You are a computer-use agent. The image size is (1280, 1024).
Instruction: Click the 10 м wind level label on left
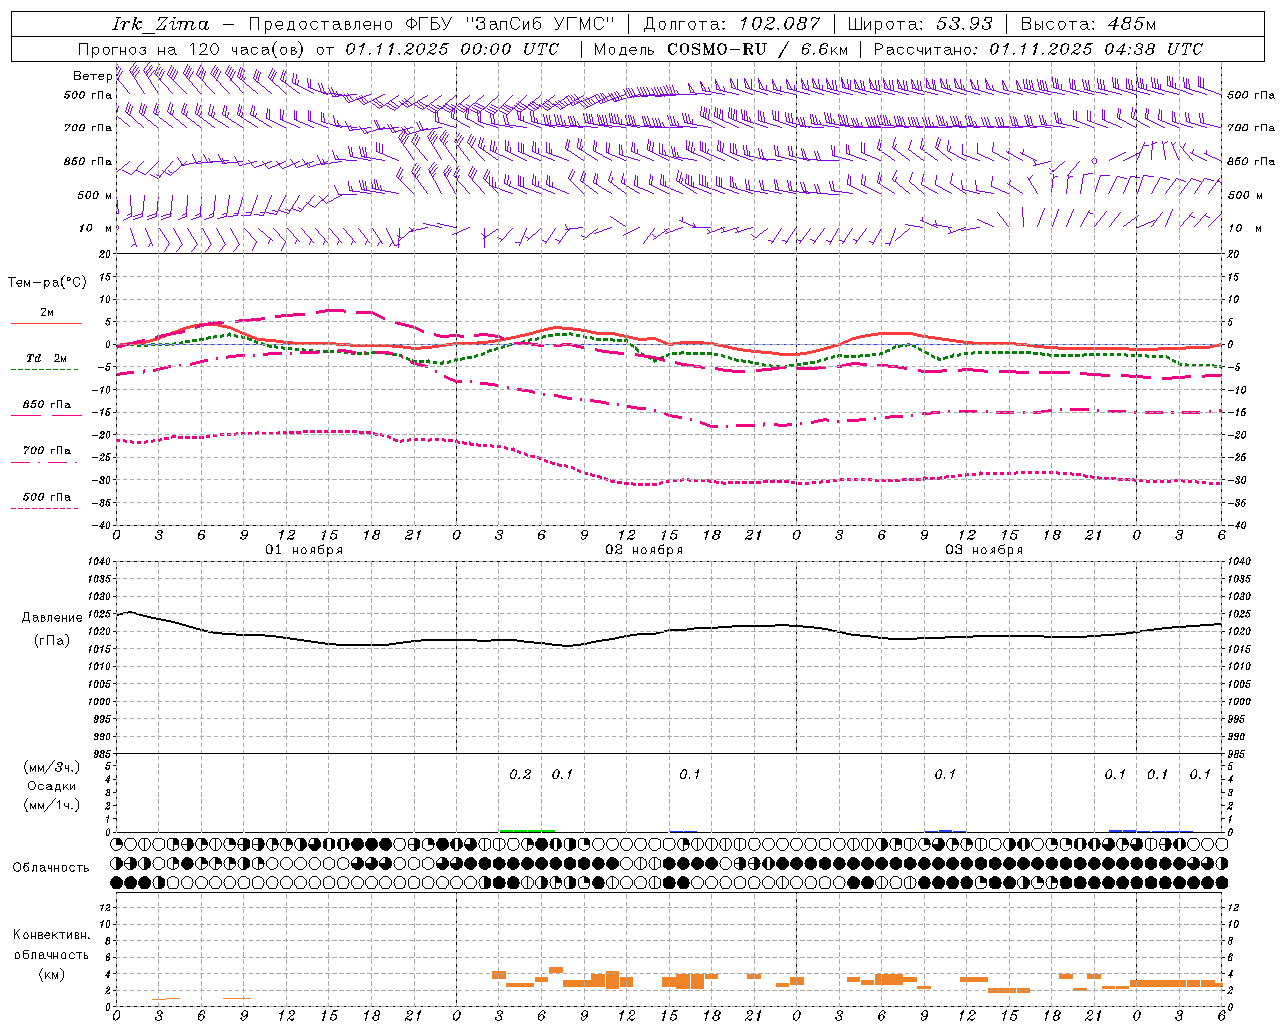tap(95, 229)
